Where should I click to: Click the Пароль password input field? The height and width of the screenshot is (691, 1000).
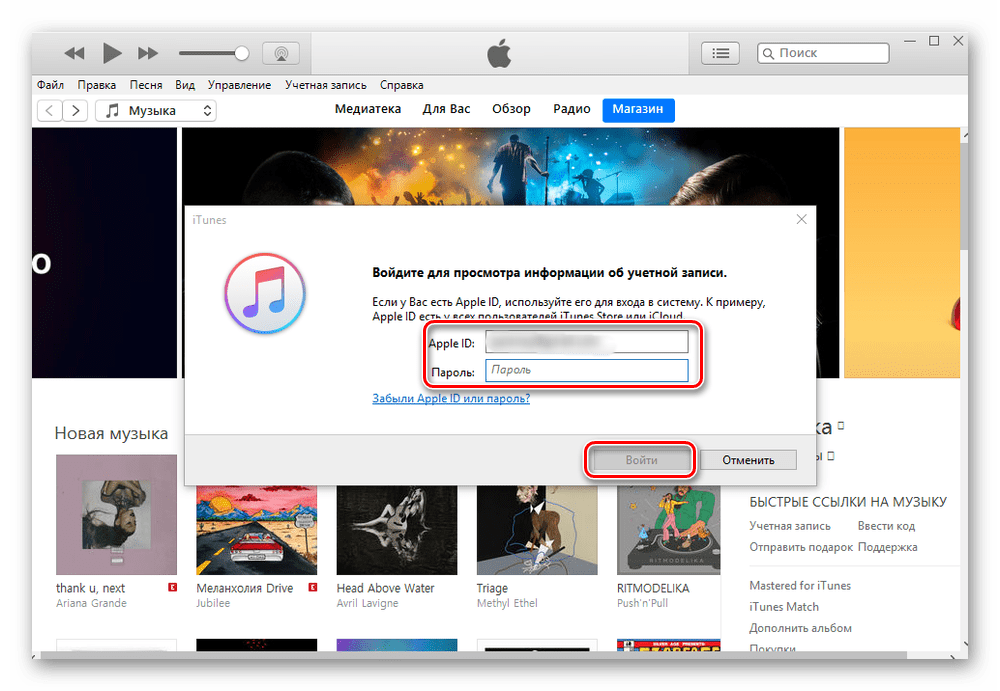click(x=587, y=371)
